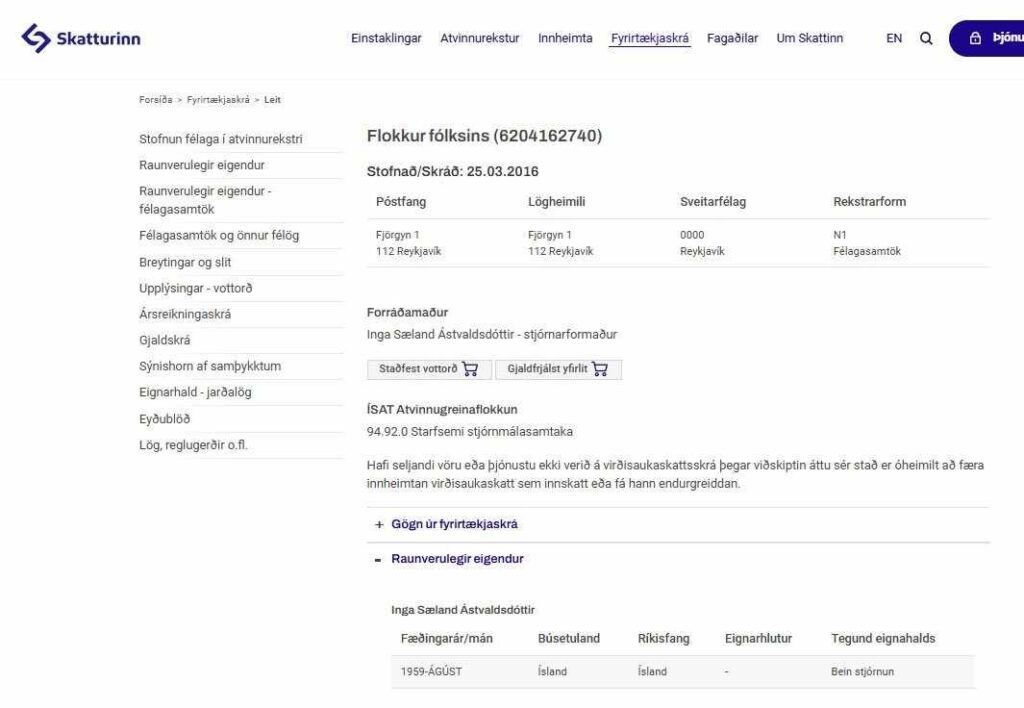Open Stofnun félaga í atvinnurekstri sidebar link
The height and width of the screenshot is (708, 1024).
220,139
